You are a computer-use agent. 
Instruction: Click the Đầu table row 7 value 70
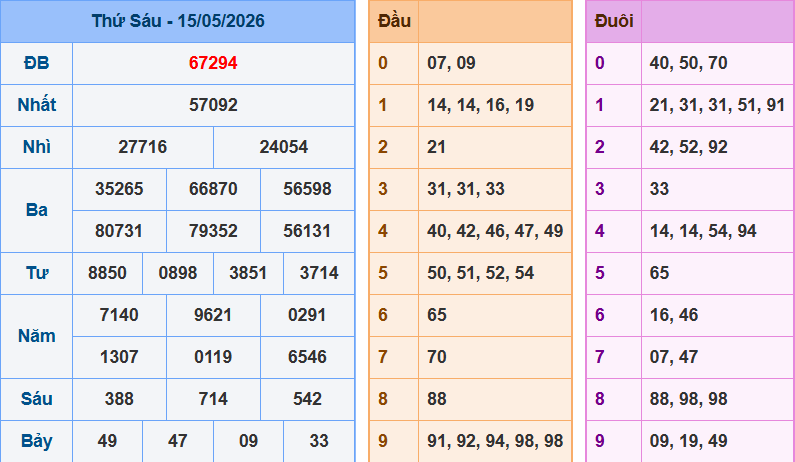pyautogui.click(x=437, y=357)
